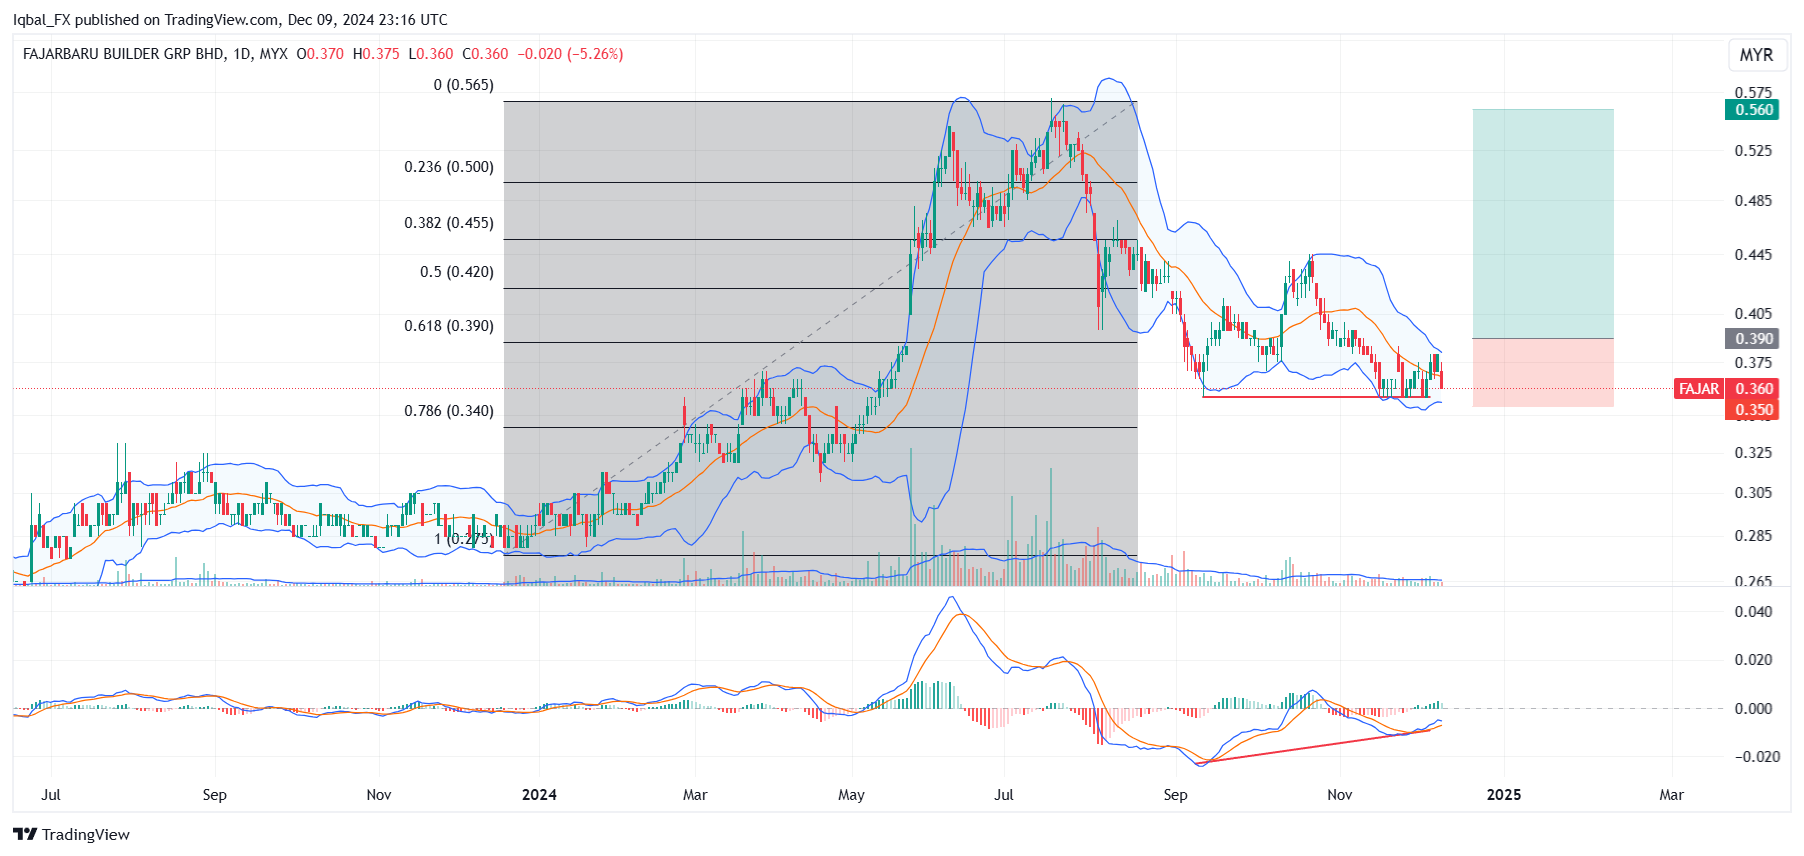Click the TradingView logo at bottom left
This screenshot has width=1804, height=856.
pos(72,834)
